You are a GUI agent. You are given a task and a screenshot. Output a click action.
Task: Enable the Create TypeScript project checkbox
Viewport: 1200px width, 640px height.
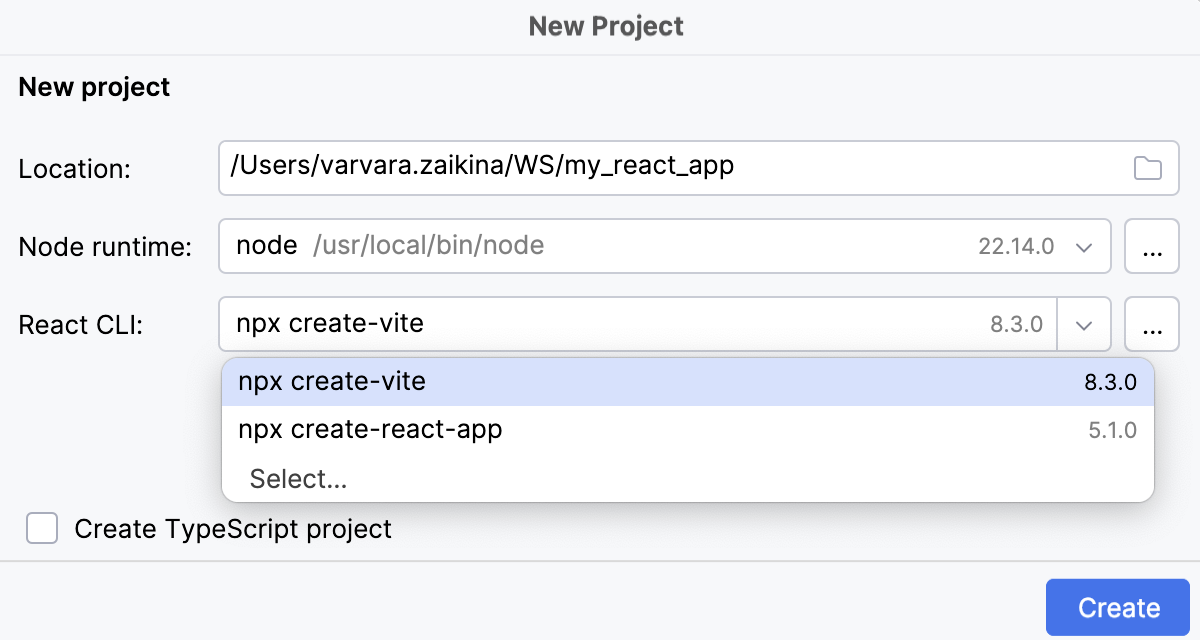point(41,528)
